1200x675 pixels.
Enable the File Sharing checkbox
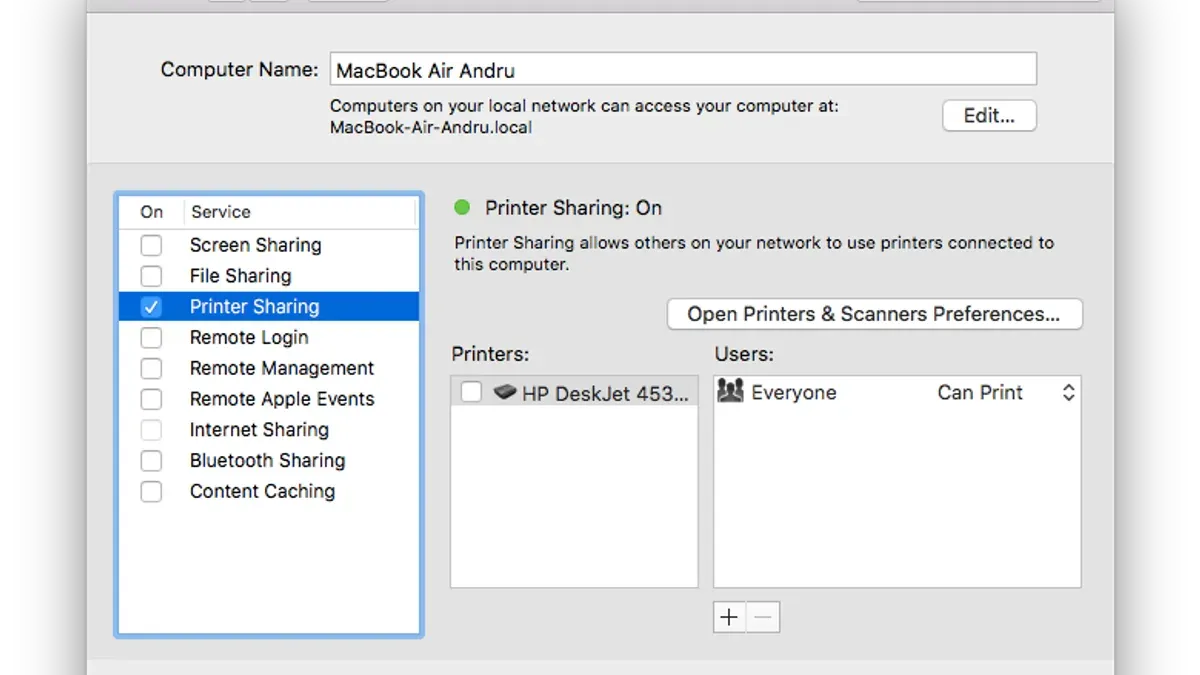pos(151,276)
